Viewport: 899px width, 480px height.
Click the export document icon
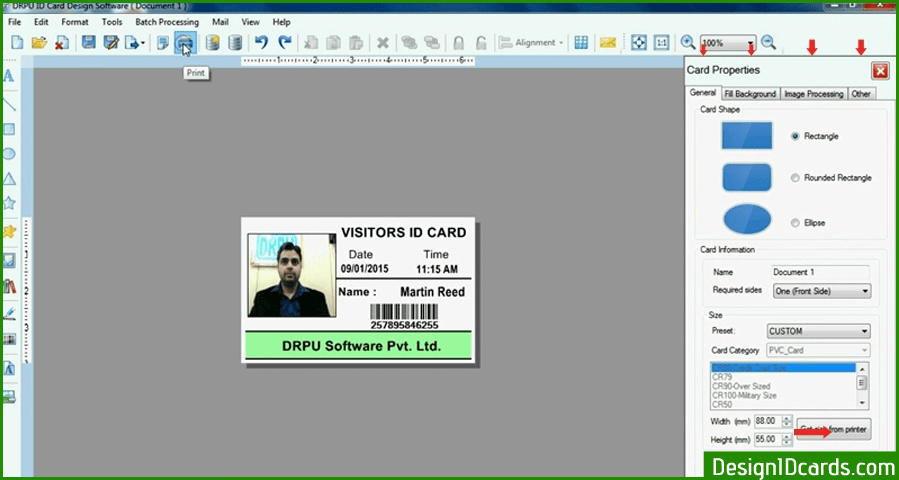[132, 42]
